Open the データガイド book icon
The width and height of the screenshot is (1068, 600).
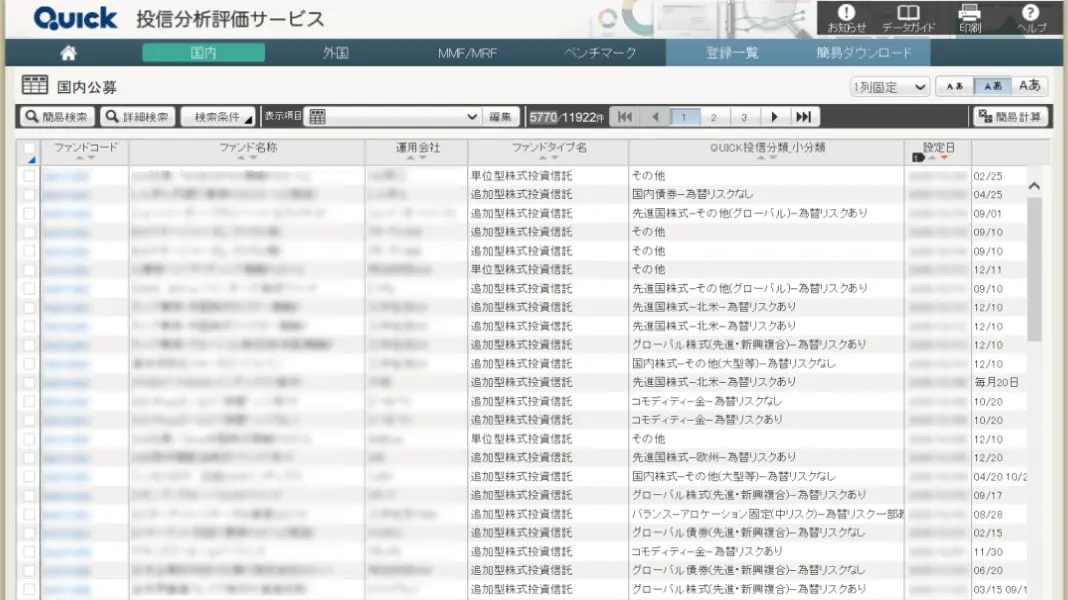(x=908, y=18)
